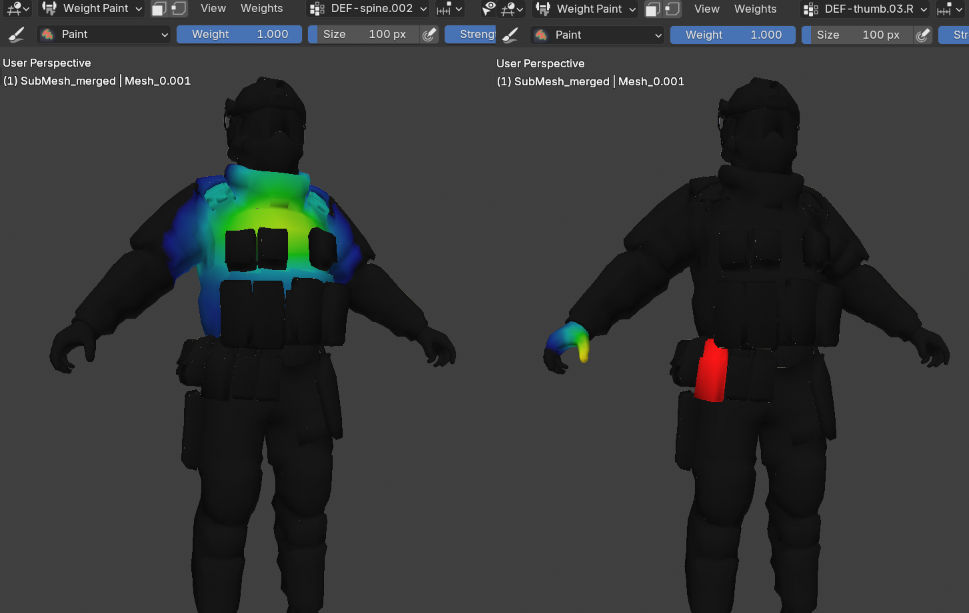The height and width of the screenshot is (613, 969).
Task: Toggle size pen pressure in left viewport
Action: (x=429, y=35)
